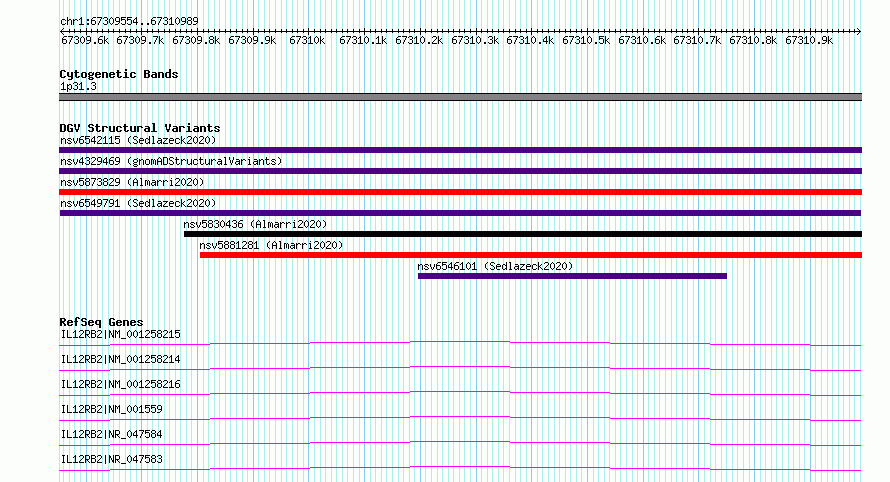
Task: Click the 67310.1k ruler tick label
Action: click(x=363, y=40)
